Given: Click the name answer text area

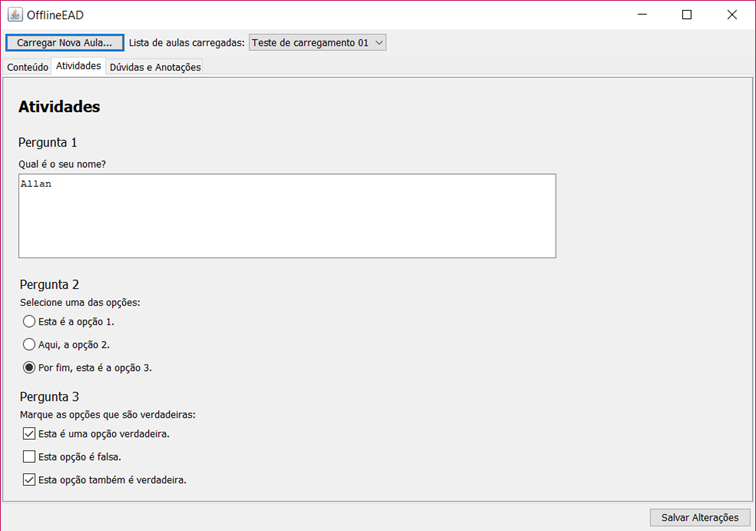Looking at the screenshot, I should coord(287,216).
